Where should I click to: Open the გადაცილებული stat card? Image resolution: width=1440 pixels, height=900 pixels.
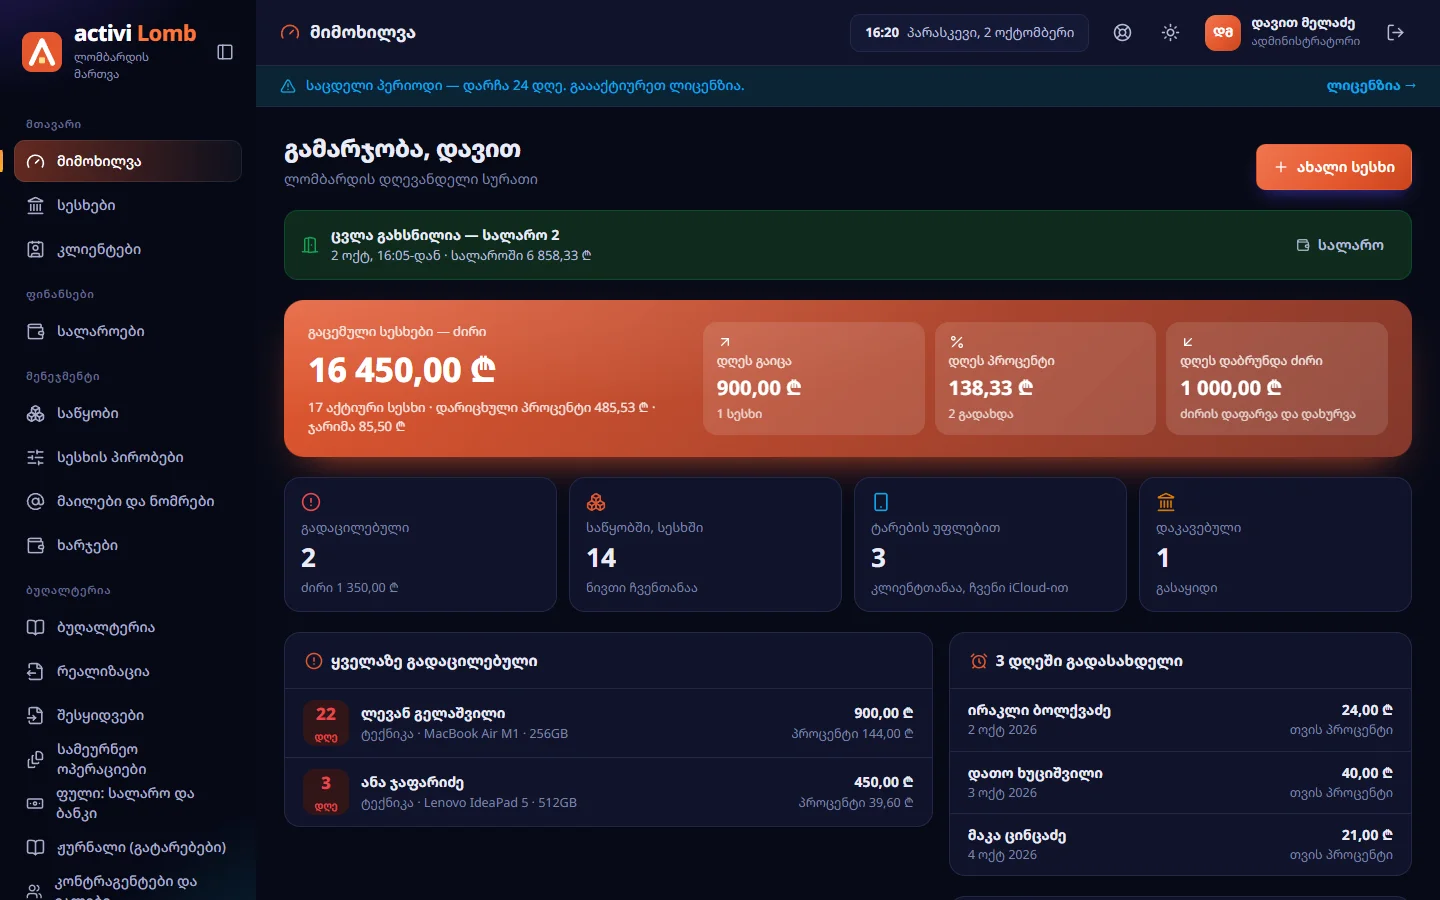(x=420, y=544)
